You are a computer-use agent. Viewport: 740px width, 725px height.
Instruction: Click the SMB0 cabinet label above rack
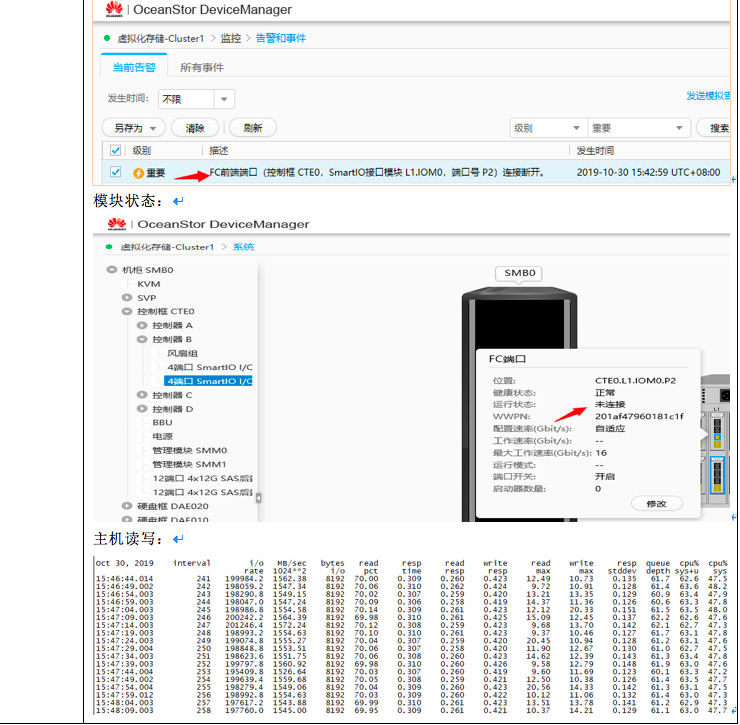click(519, 273)
